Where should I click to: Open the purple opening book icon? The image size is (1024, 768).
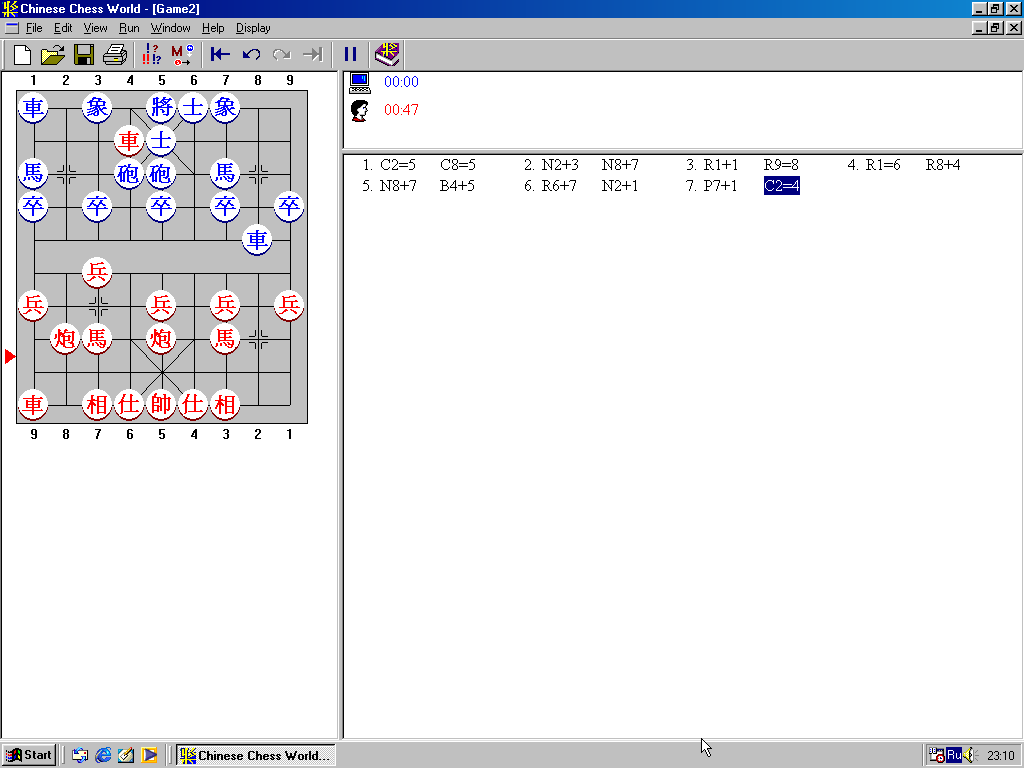click(x=387, y=54)
